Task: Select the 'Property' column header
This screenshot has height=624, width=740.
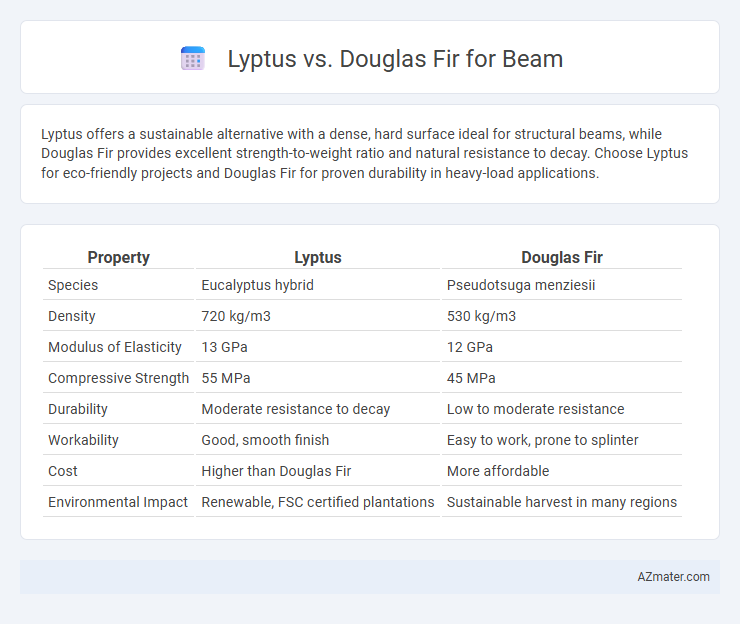Action: point(118,257)
